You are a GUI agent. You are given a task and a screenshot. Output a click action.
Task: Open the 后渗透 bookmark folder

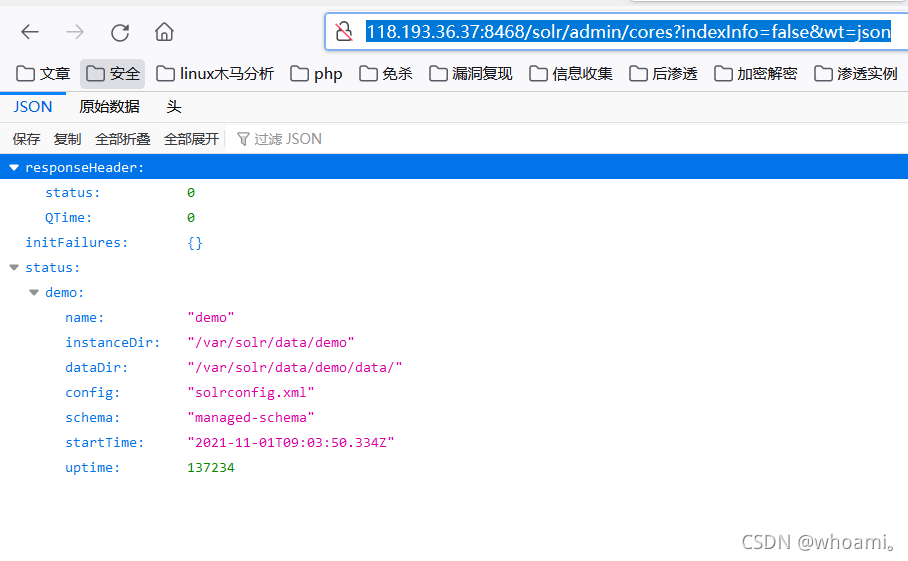[664, 74]
